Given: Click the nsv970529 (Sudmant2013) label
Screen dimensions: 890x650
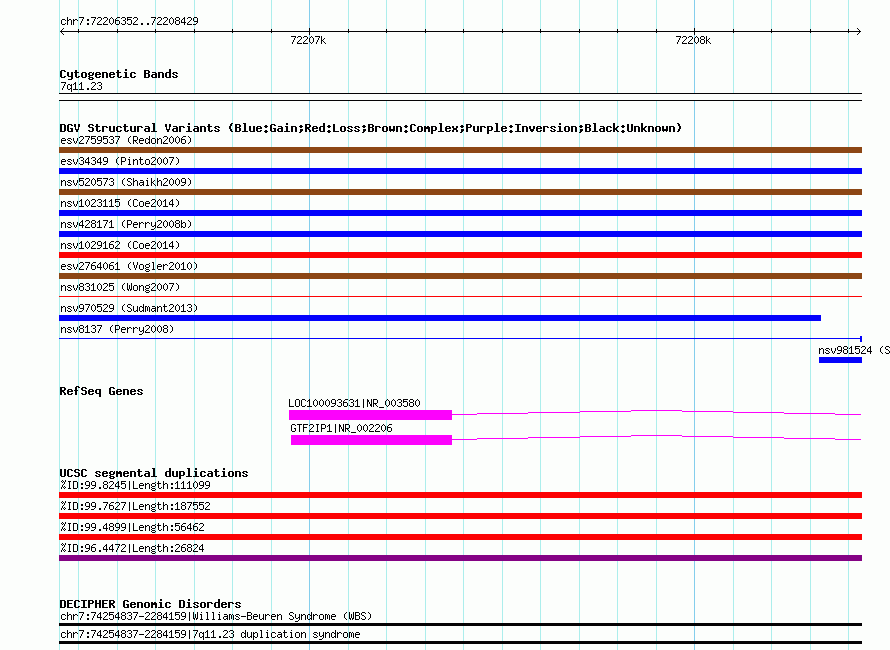Looking at the screenshot, I should pos(129,308).
